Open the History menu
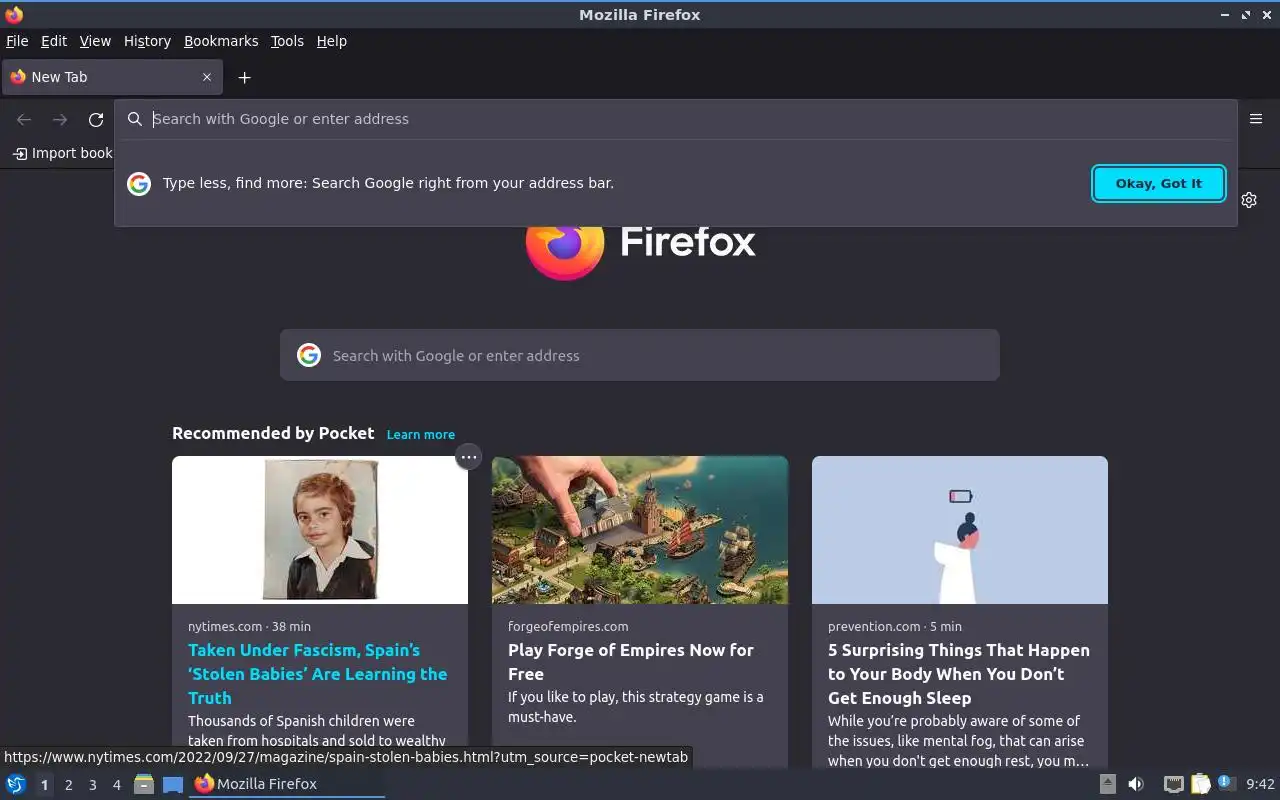This screenshot has height=800, width=1280. coord(147,41)
